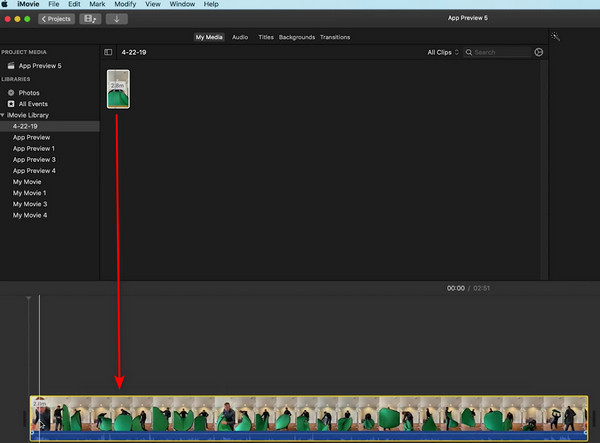Select the 4-22-19 event in sidebar
Image resolution: width=600 pixels, height=443 pixels.
coord(50,126)
